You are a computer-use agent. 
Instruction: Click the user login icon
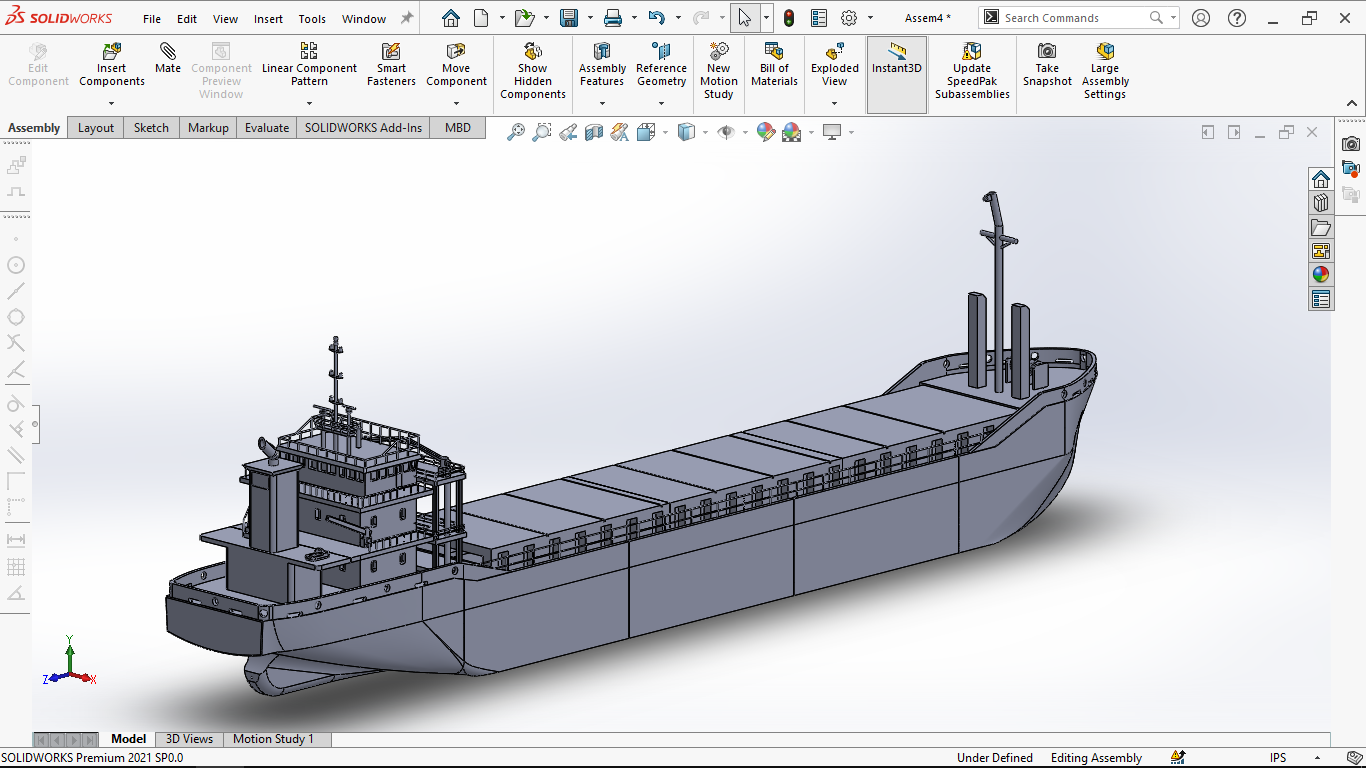coord(1201,18)
